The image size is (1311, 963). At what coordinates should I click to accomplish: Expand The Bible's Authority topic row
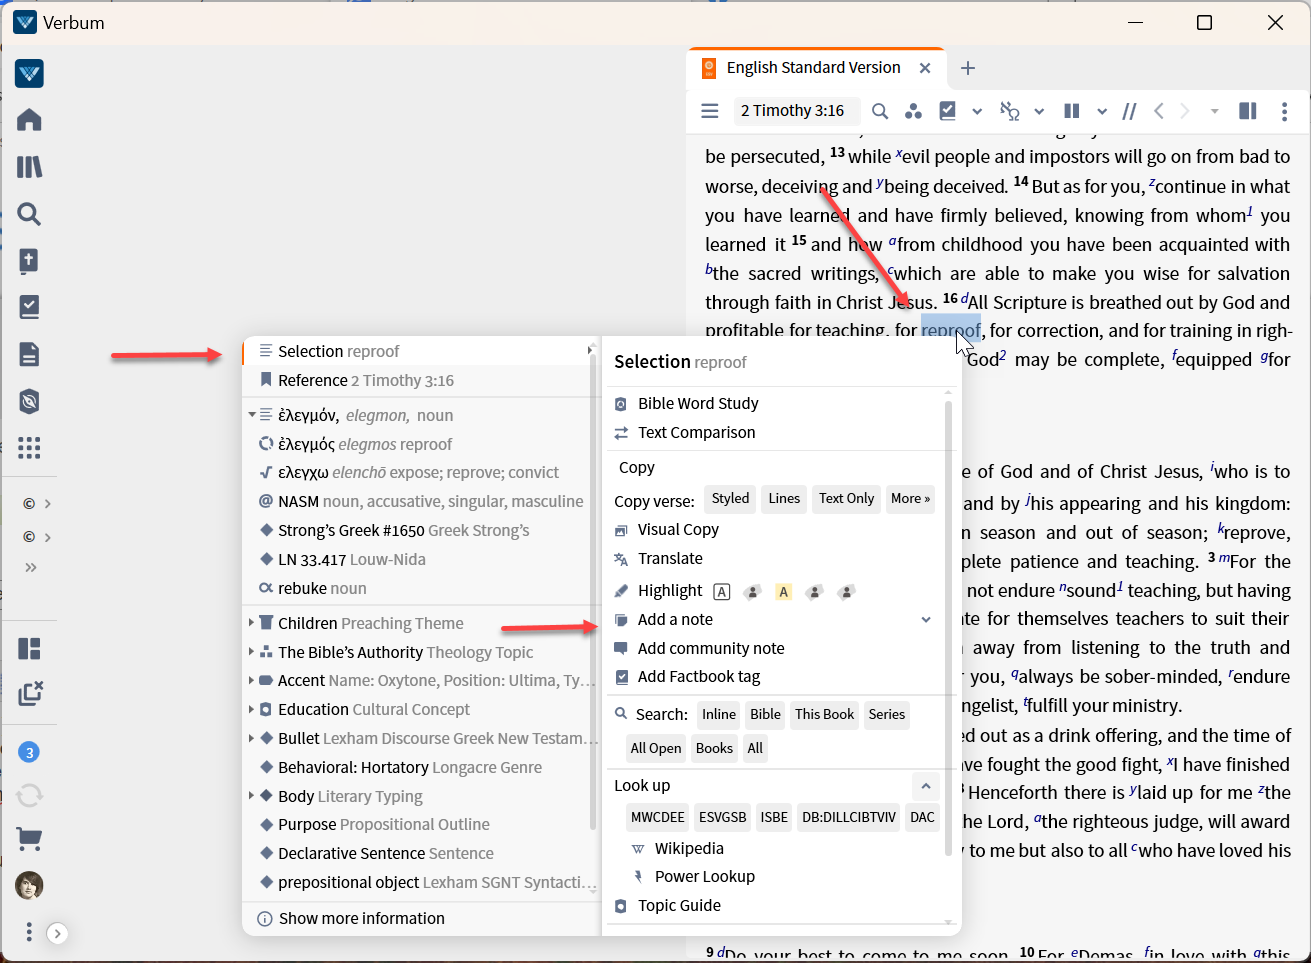click(x=251, y=652)
